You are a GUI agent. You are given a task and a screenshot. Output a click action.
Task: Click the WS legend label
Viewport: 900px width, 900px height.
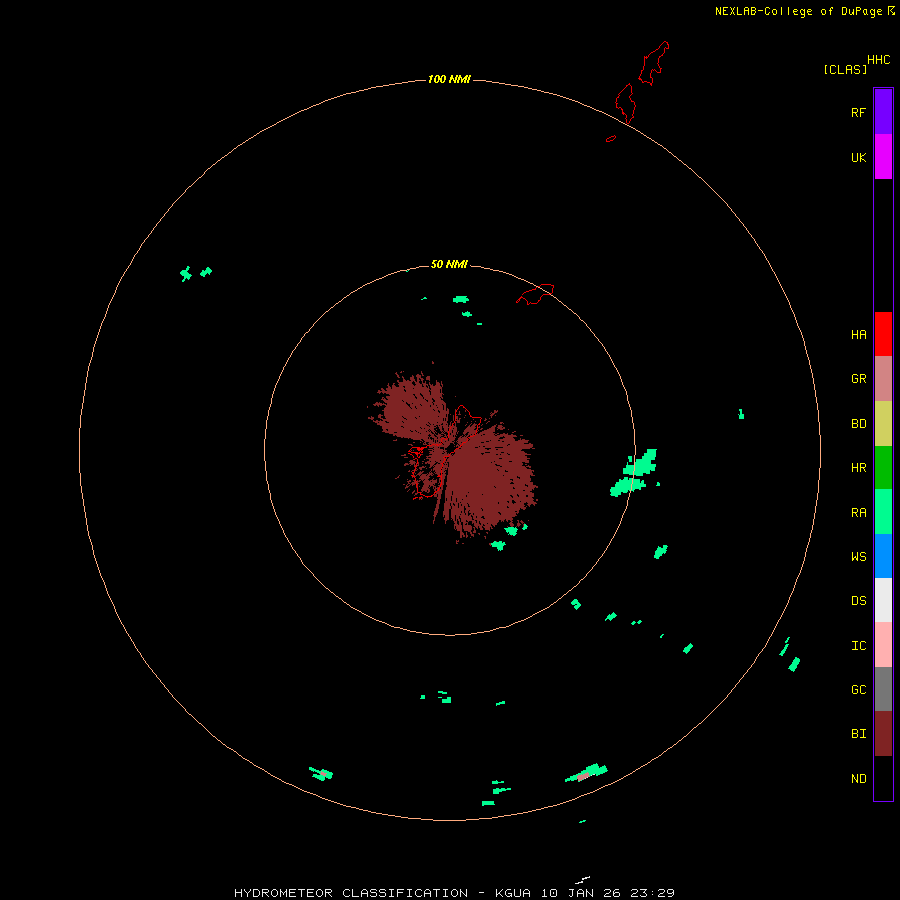[x=858, y=557]
